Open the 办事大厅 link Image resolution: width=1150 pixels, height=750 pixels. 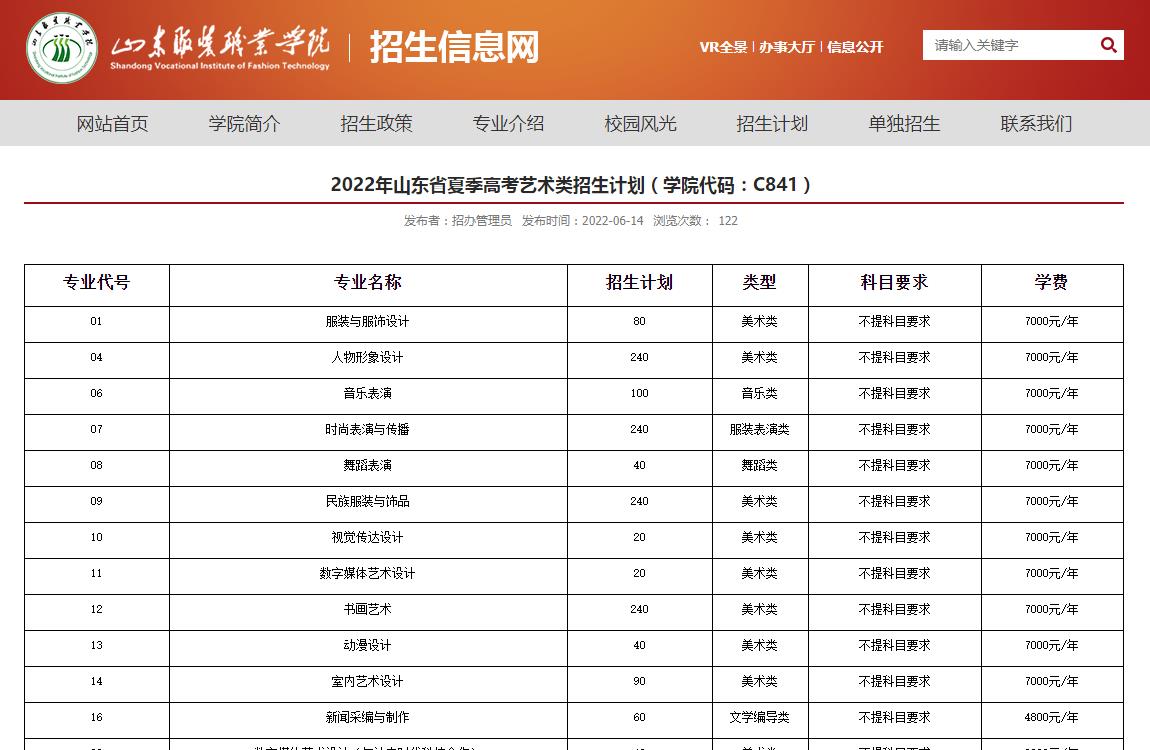[x=787, y=47]
